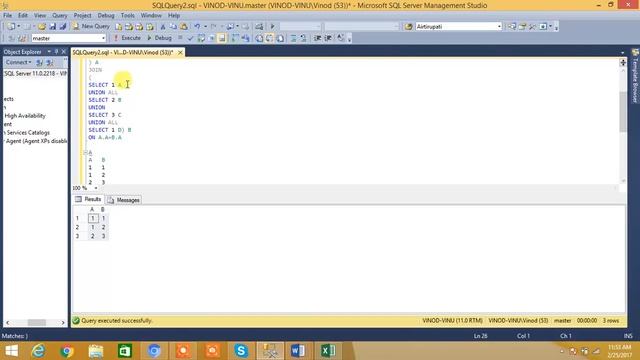640x360 pixels.
Task: Select the High Availability tree node
Action: click(x=25, y=116)
